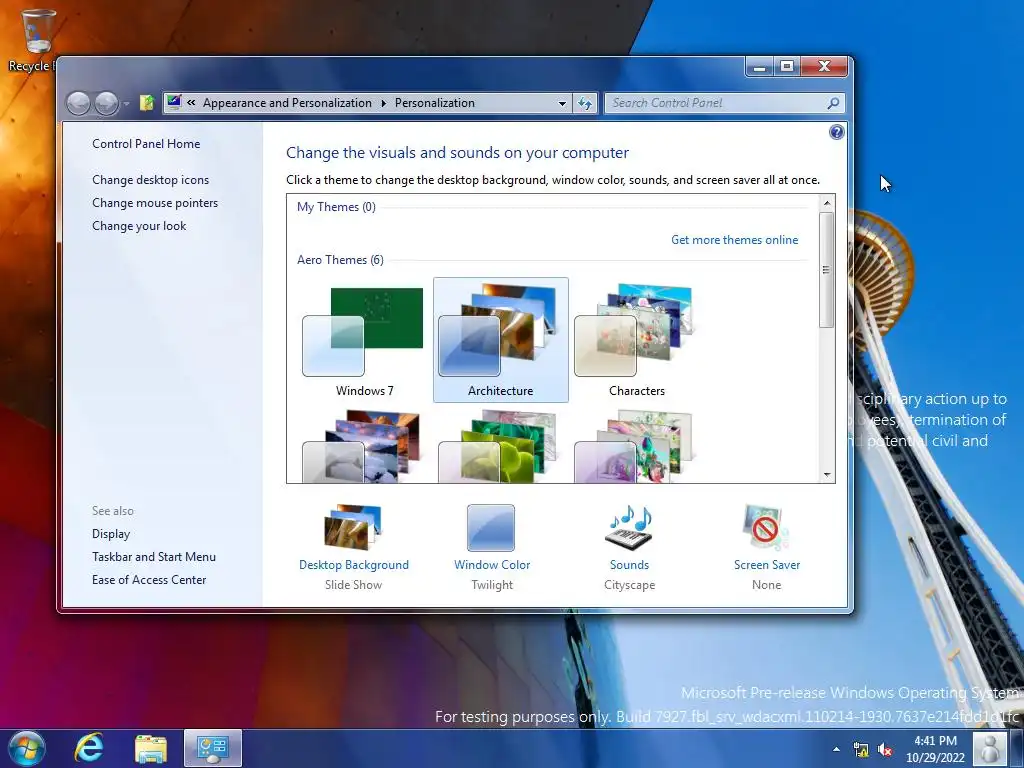This screenshot has height=768, width=1024.
Task: Open Display under See also
Action: pyautogui.click(x=110, y=534)
